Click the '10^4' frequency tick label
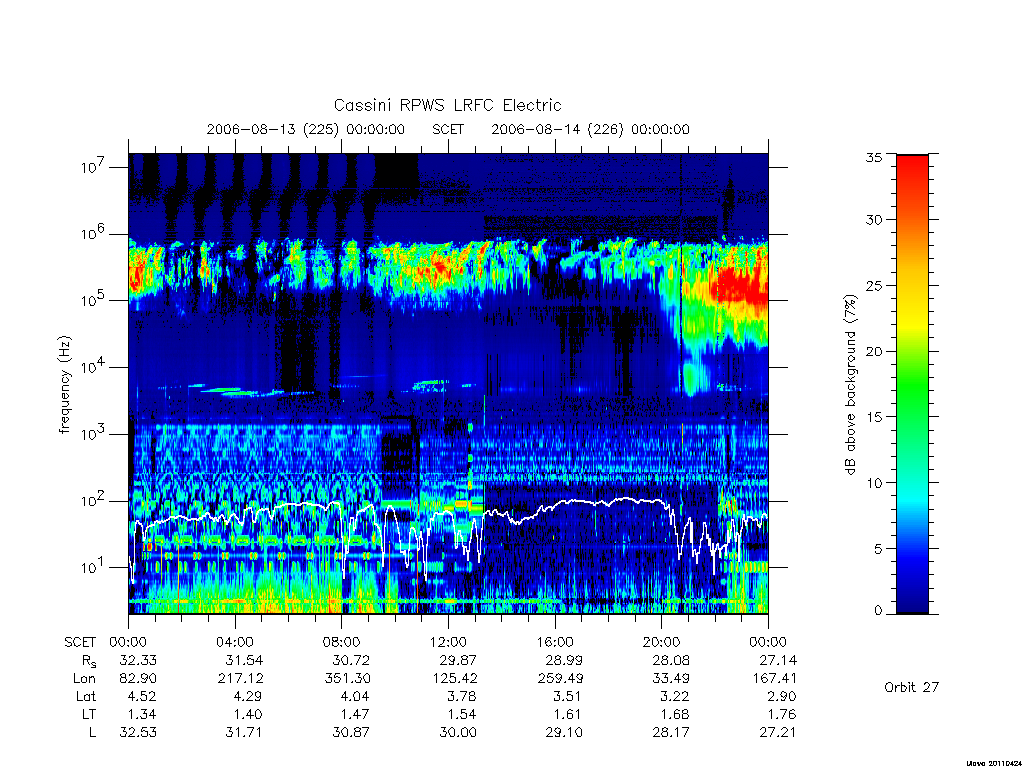Viewport: 1024px width, 768px height. click(94, 367)
